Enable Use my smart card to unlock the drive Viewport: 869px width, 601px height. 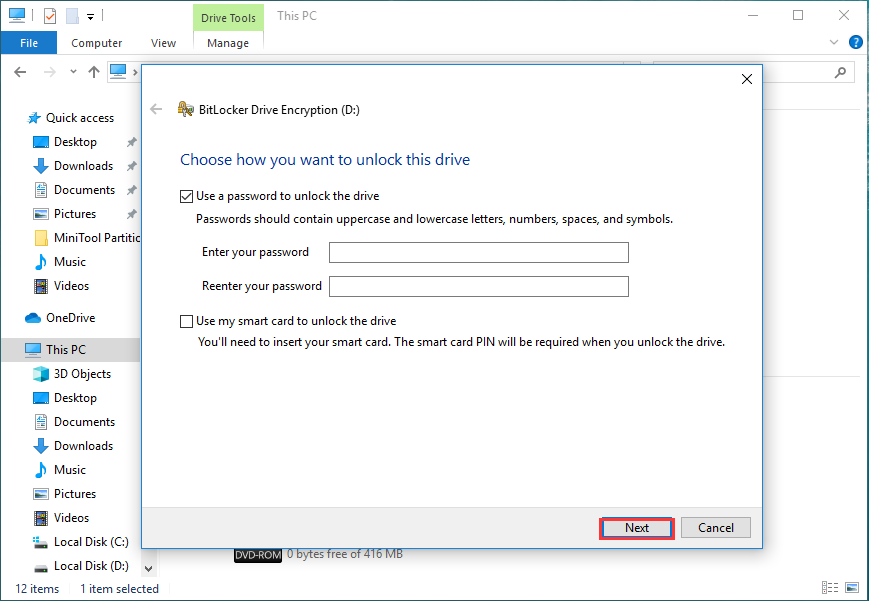pos(186,322)
